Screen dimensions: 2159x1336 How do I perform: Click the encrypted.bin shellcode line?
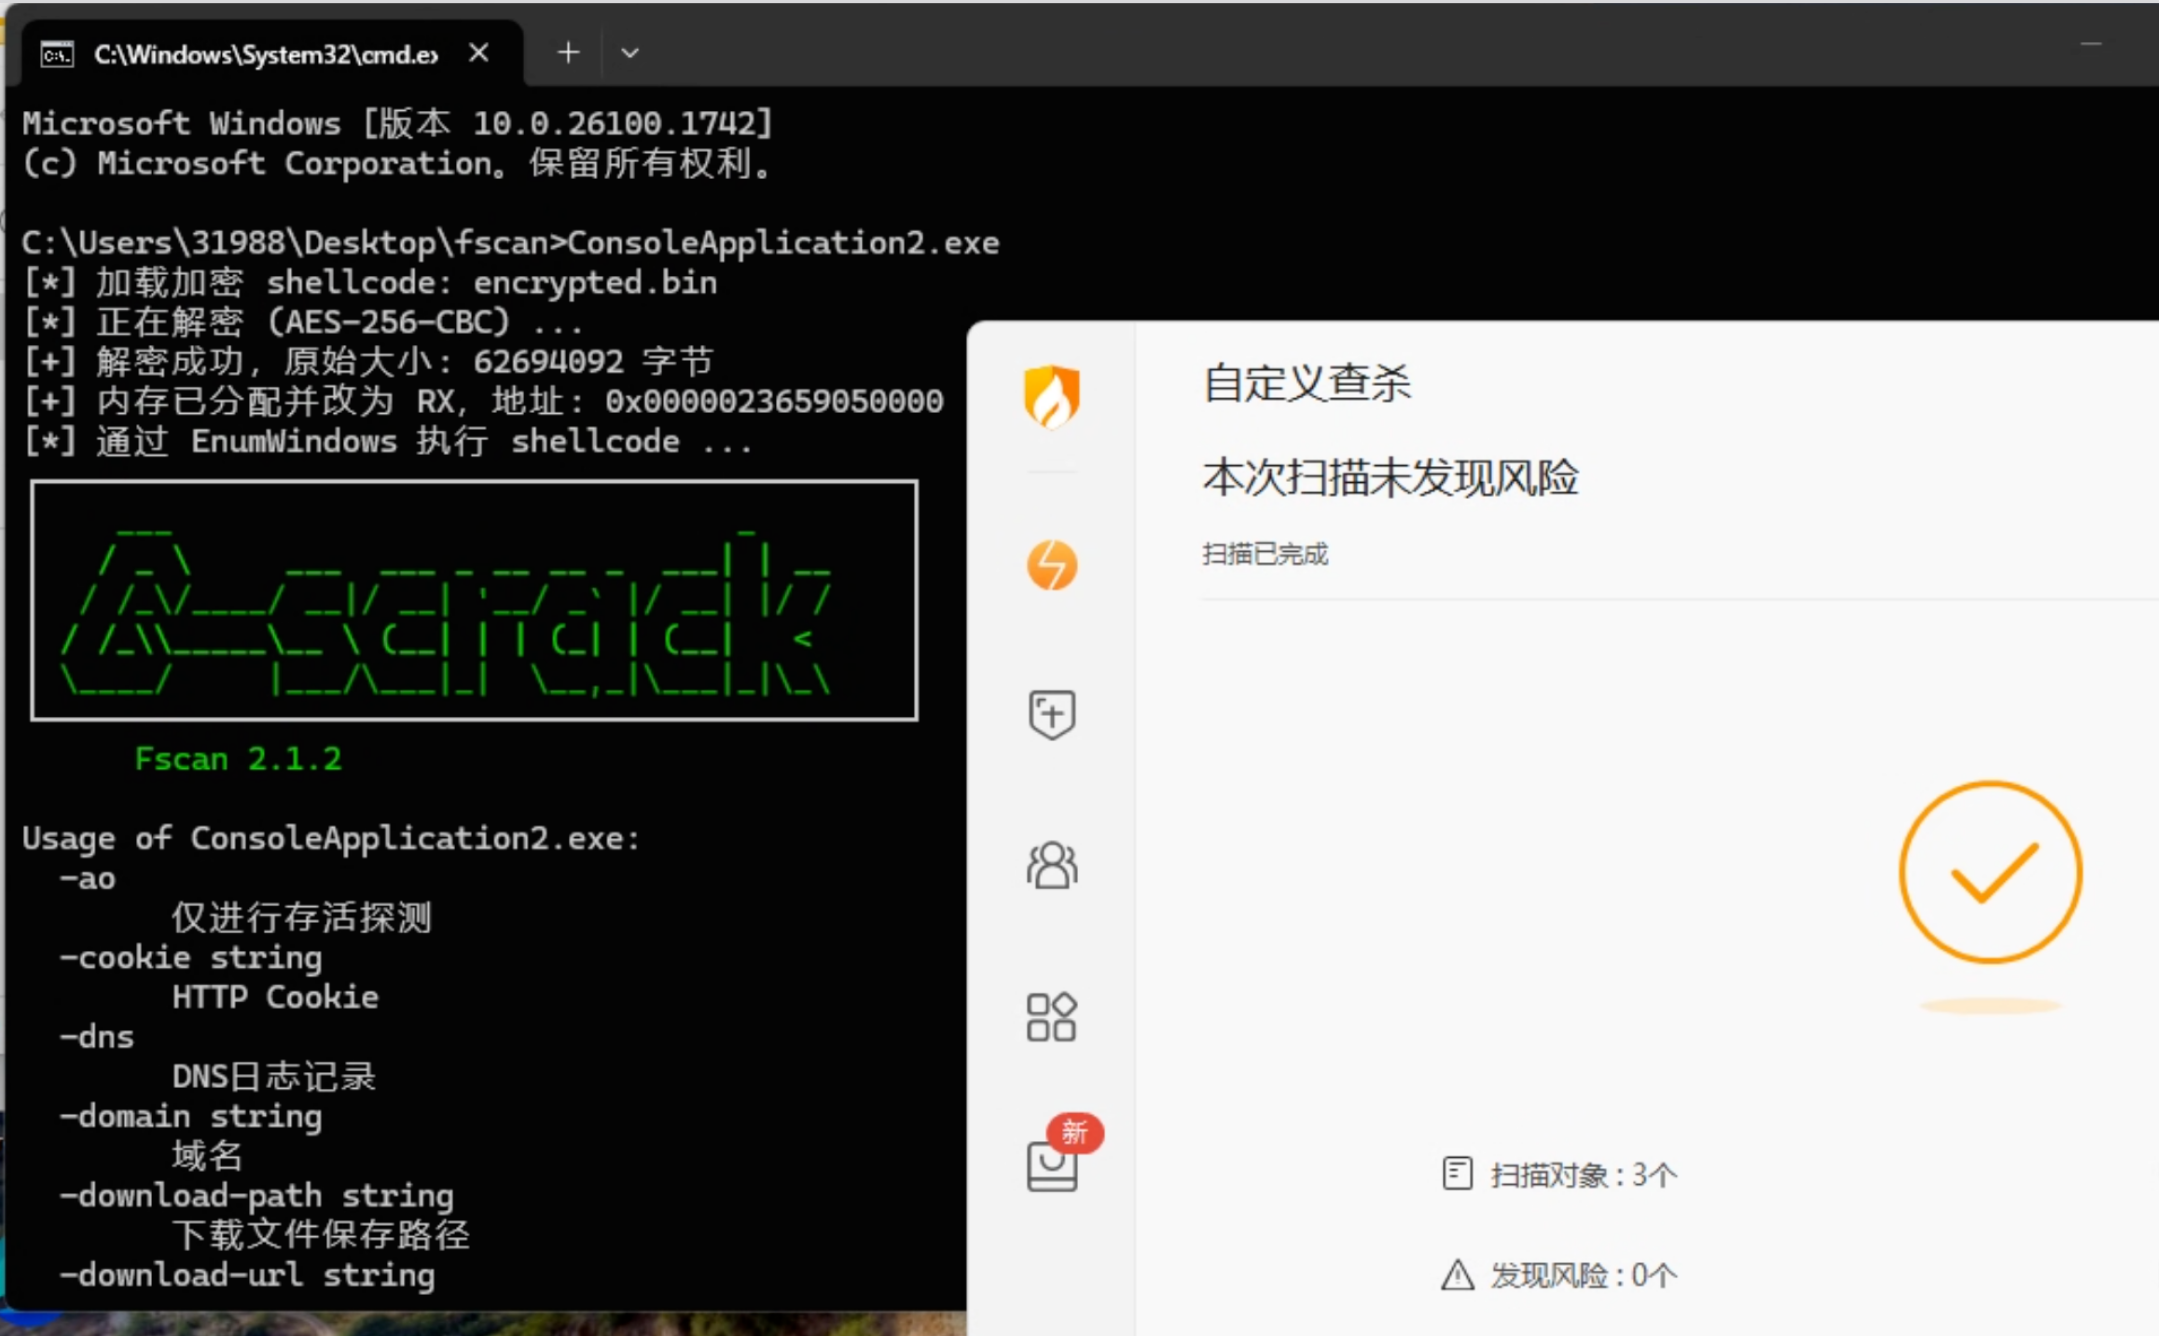(370, 283)
